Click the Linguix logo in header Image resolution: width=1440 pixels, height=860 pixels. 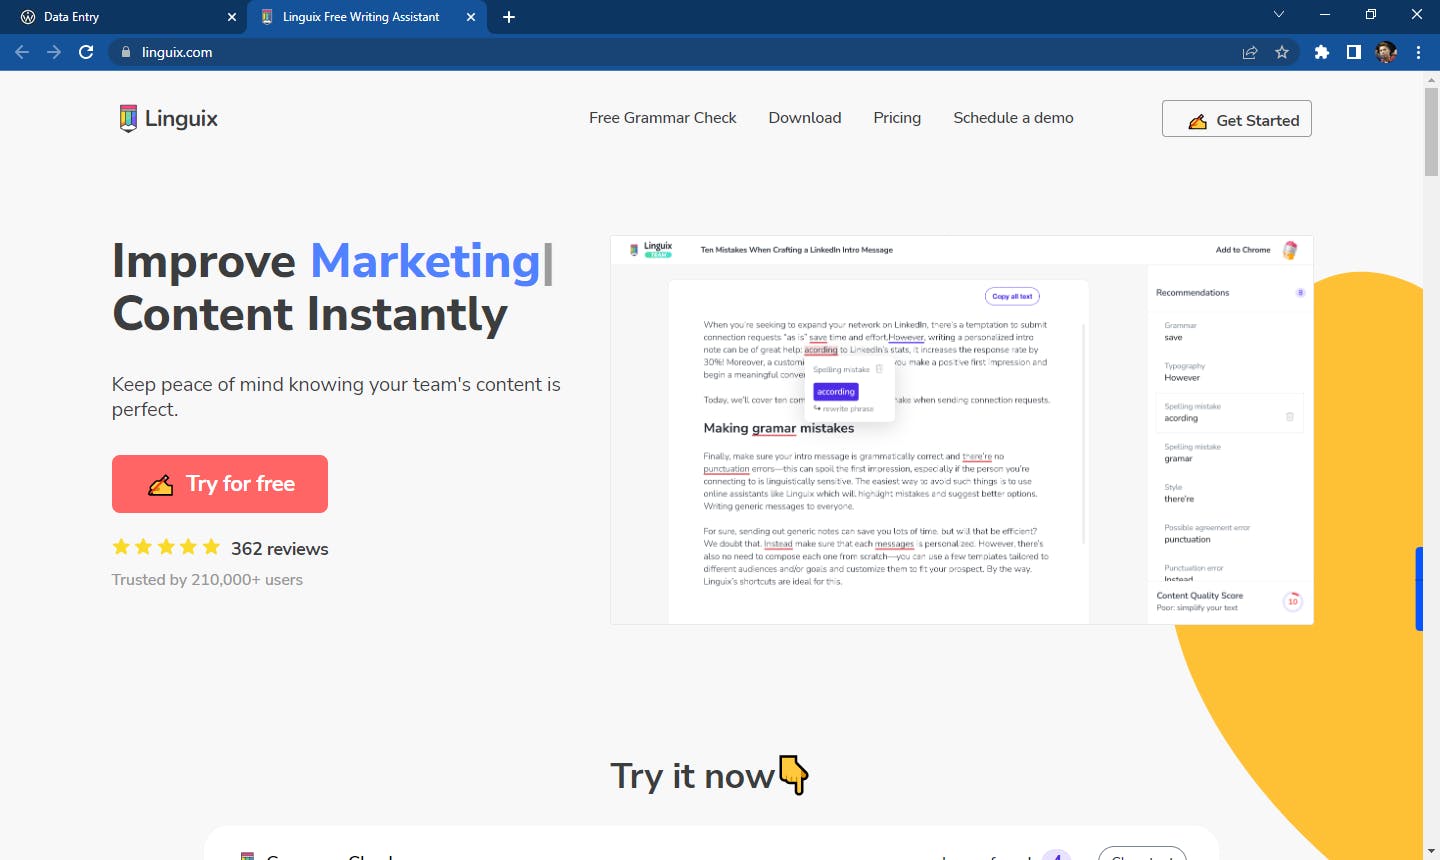click(168, 118)
